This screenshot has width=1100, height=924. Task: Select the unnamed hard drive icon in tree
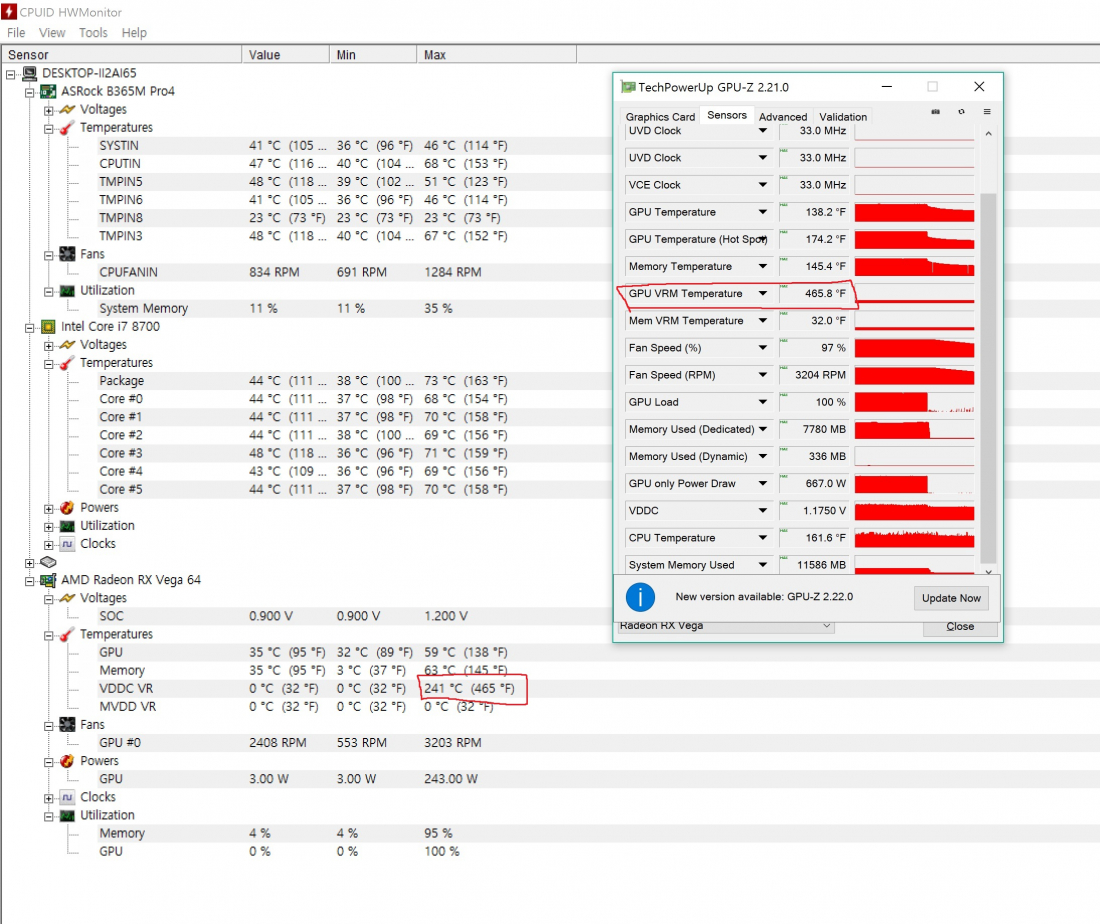[x=48, y=562]
